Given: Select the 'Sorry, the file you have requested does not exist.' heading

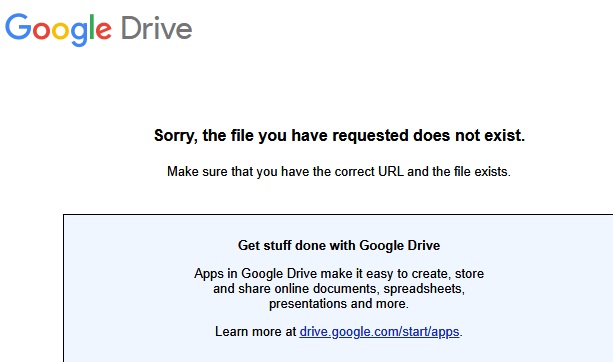Looking at the screenshot, I should click(x=339, y=136).
